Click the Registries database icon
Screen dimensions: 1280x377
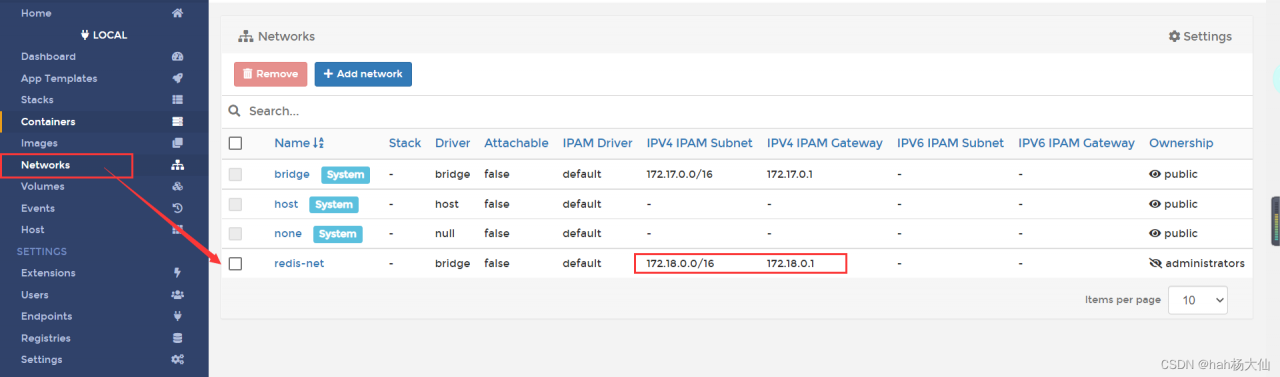click(177, 338)
